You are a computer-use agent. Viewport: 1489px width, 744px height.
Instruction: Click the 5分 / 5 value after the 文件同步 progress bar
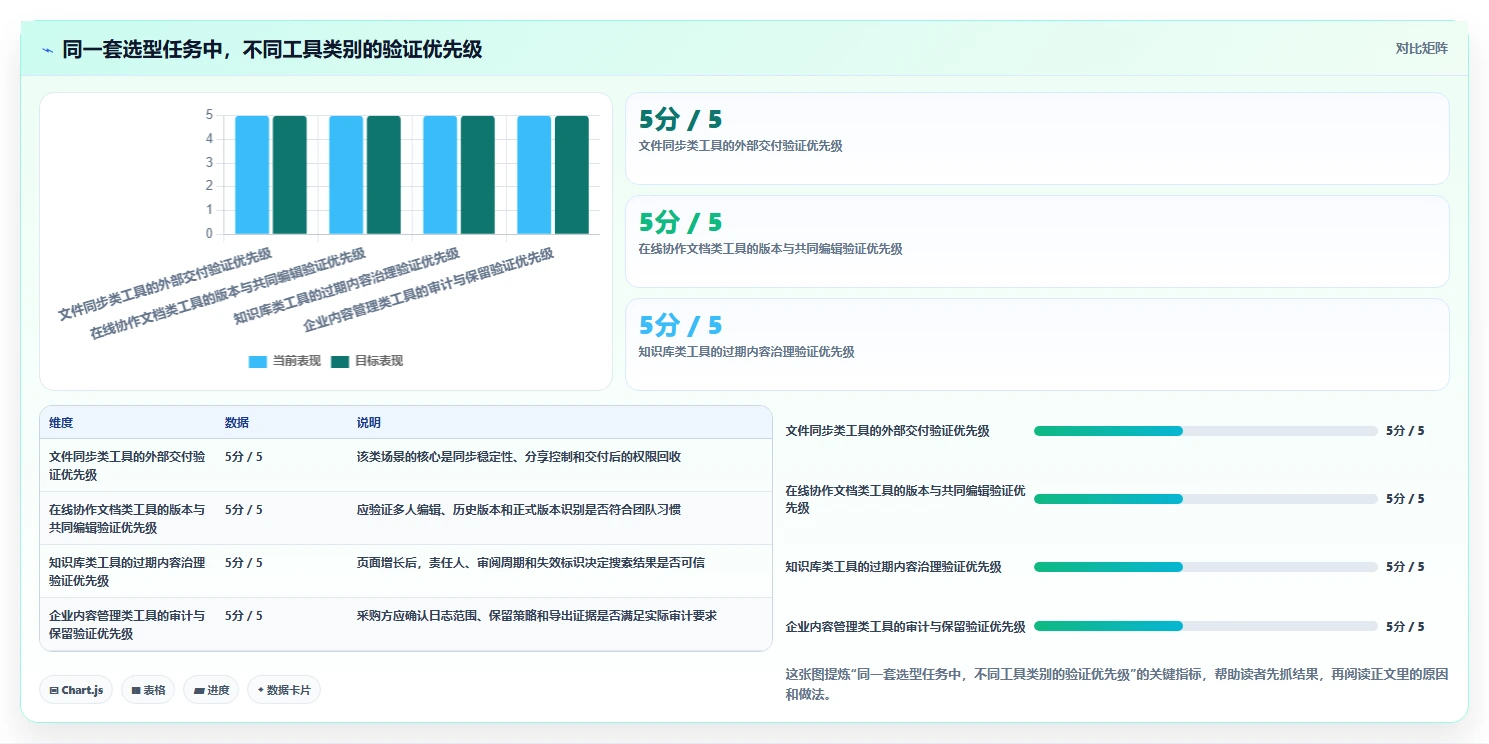(1405, 431)
